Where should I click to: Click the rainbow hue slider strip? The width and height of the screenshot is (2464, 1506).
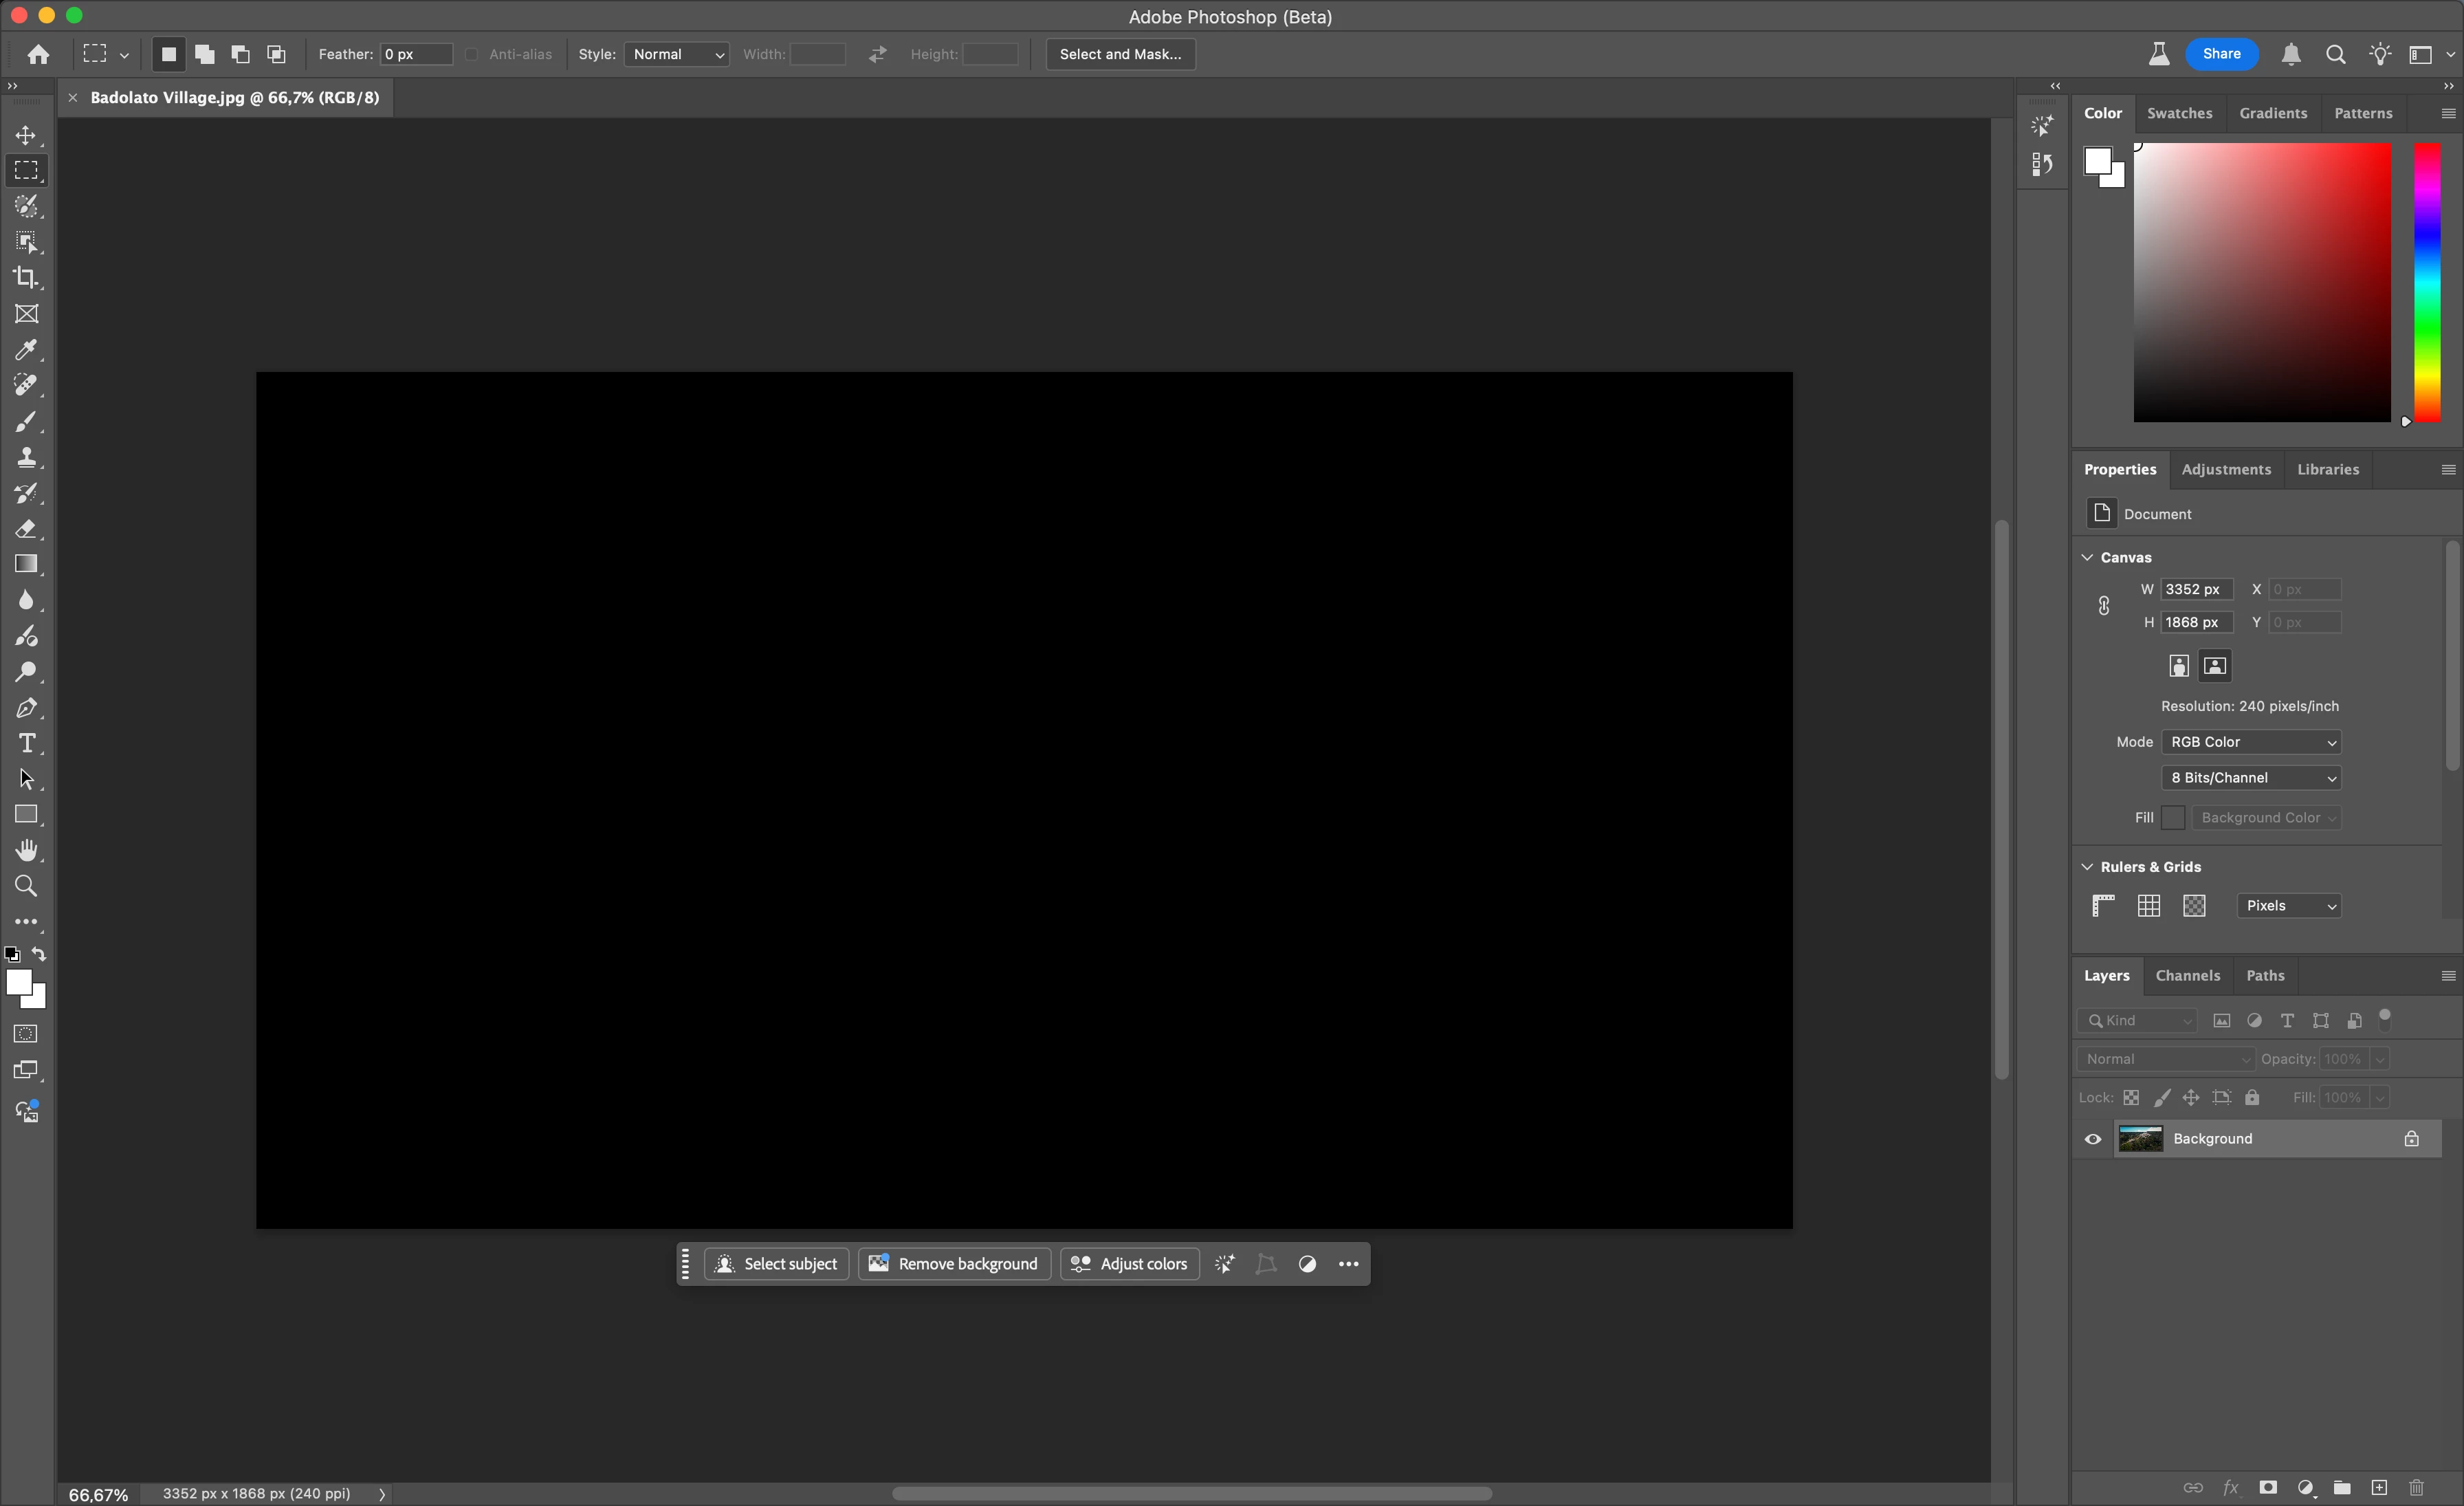(2427, 282)
